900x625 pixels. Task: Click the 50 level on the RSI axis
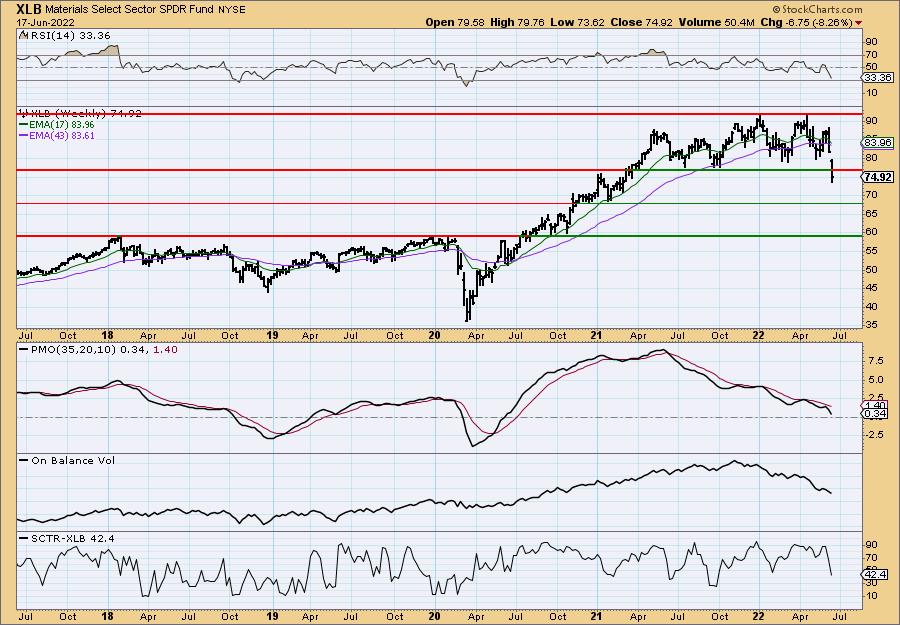click(x=871, y=67)
